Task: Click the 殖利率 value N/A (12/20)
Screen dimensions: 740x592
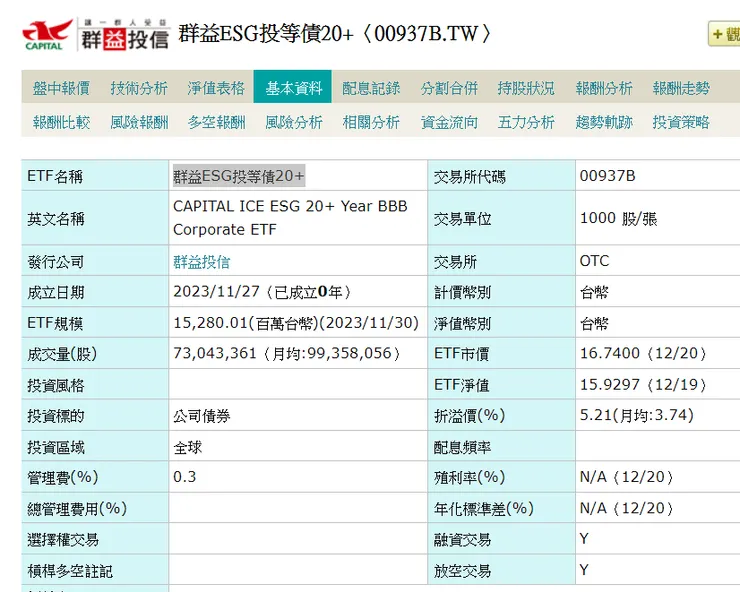Action: [x=626, y=477]
